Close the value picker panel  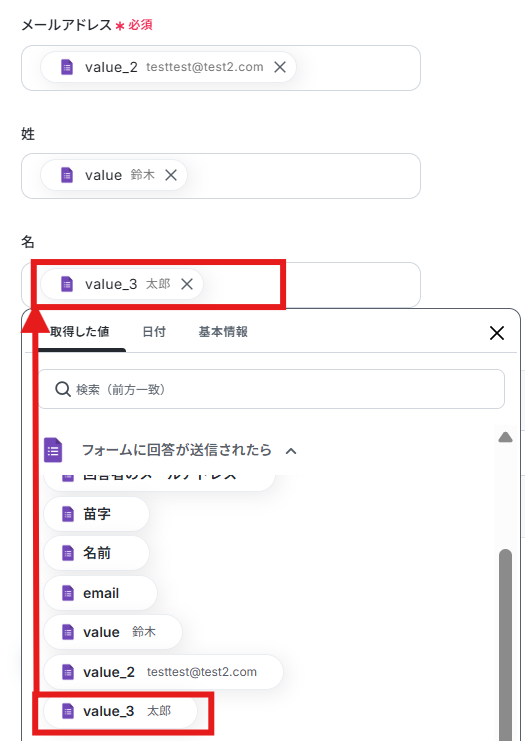click(497, 333)
